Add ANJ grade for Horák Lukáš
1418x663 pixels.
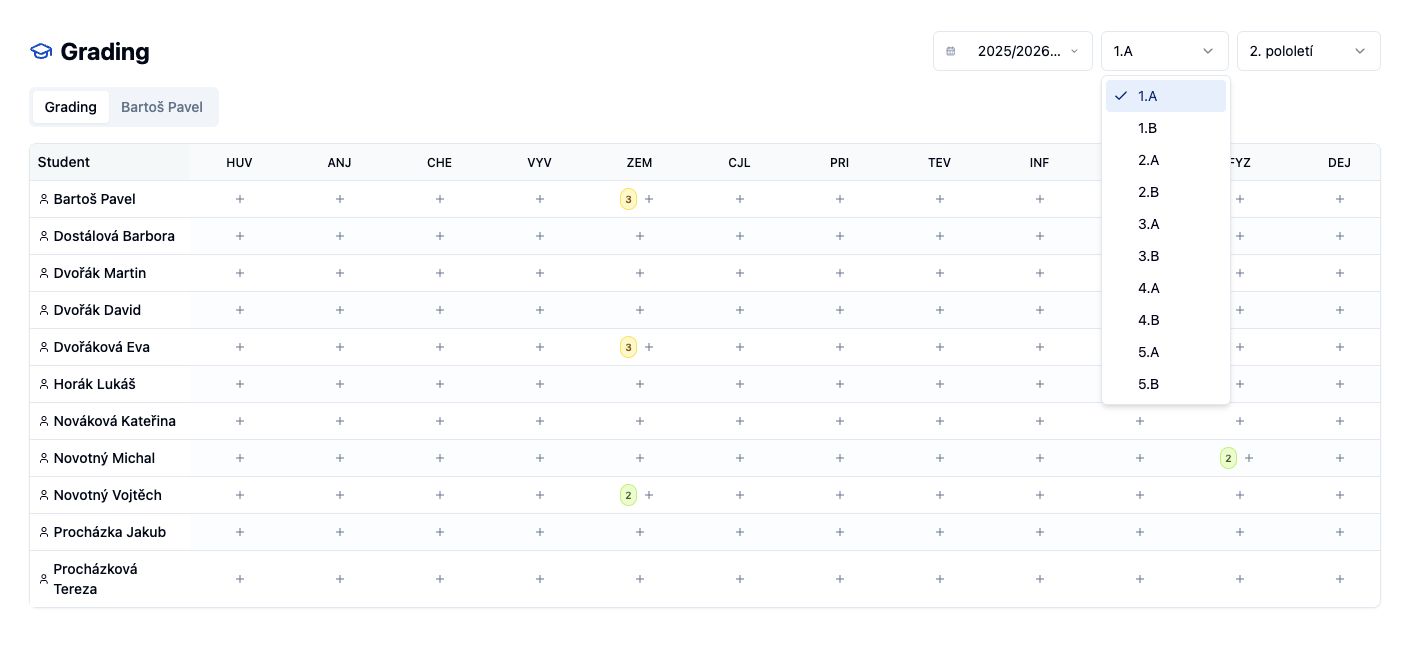click(x=340, y=384)
